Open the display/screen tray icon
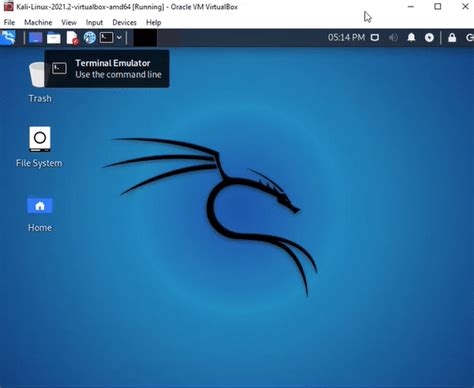This screenshot has height=388, width=474. (375, 38)
